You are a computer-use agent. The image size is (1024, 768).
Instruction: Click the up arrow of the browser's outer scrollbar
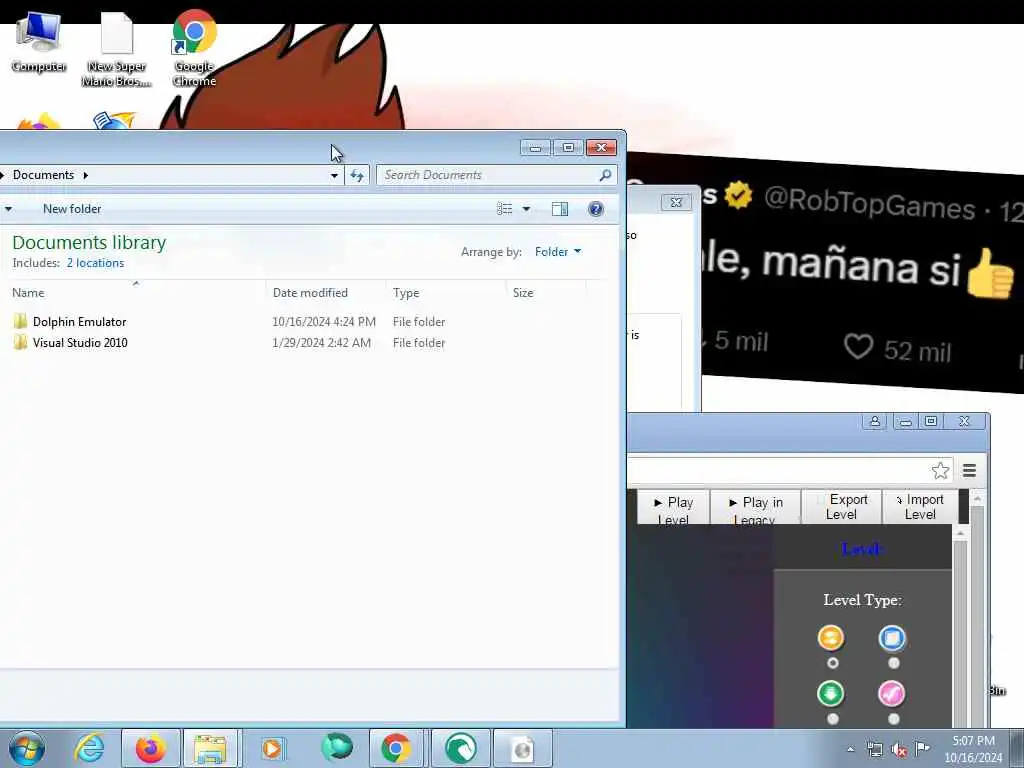click(977, 498)
